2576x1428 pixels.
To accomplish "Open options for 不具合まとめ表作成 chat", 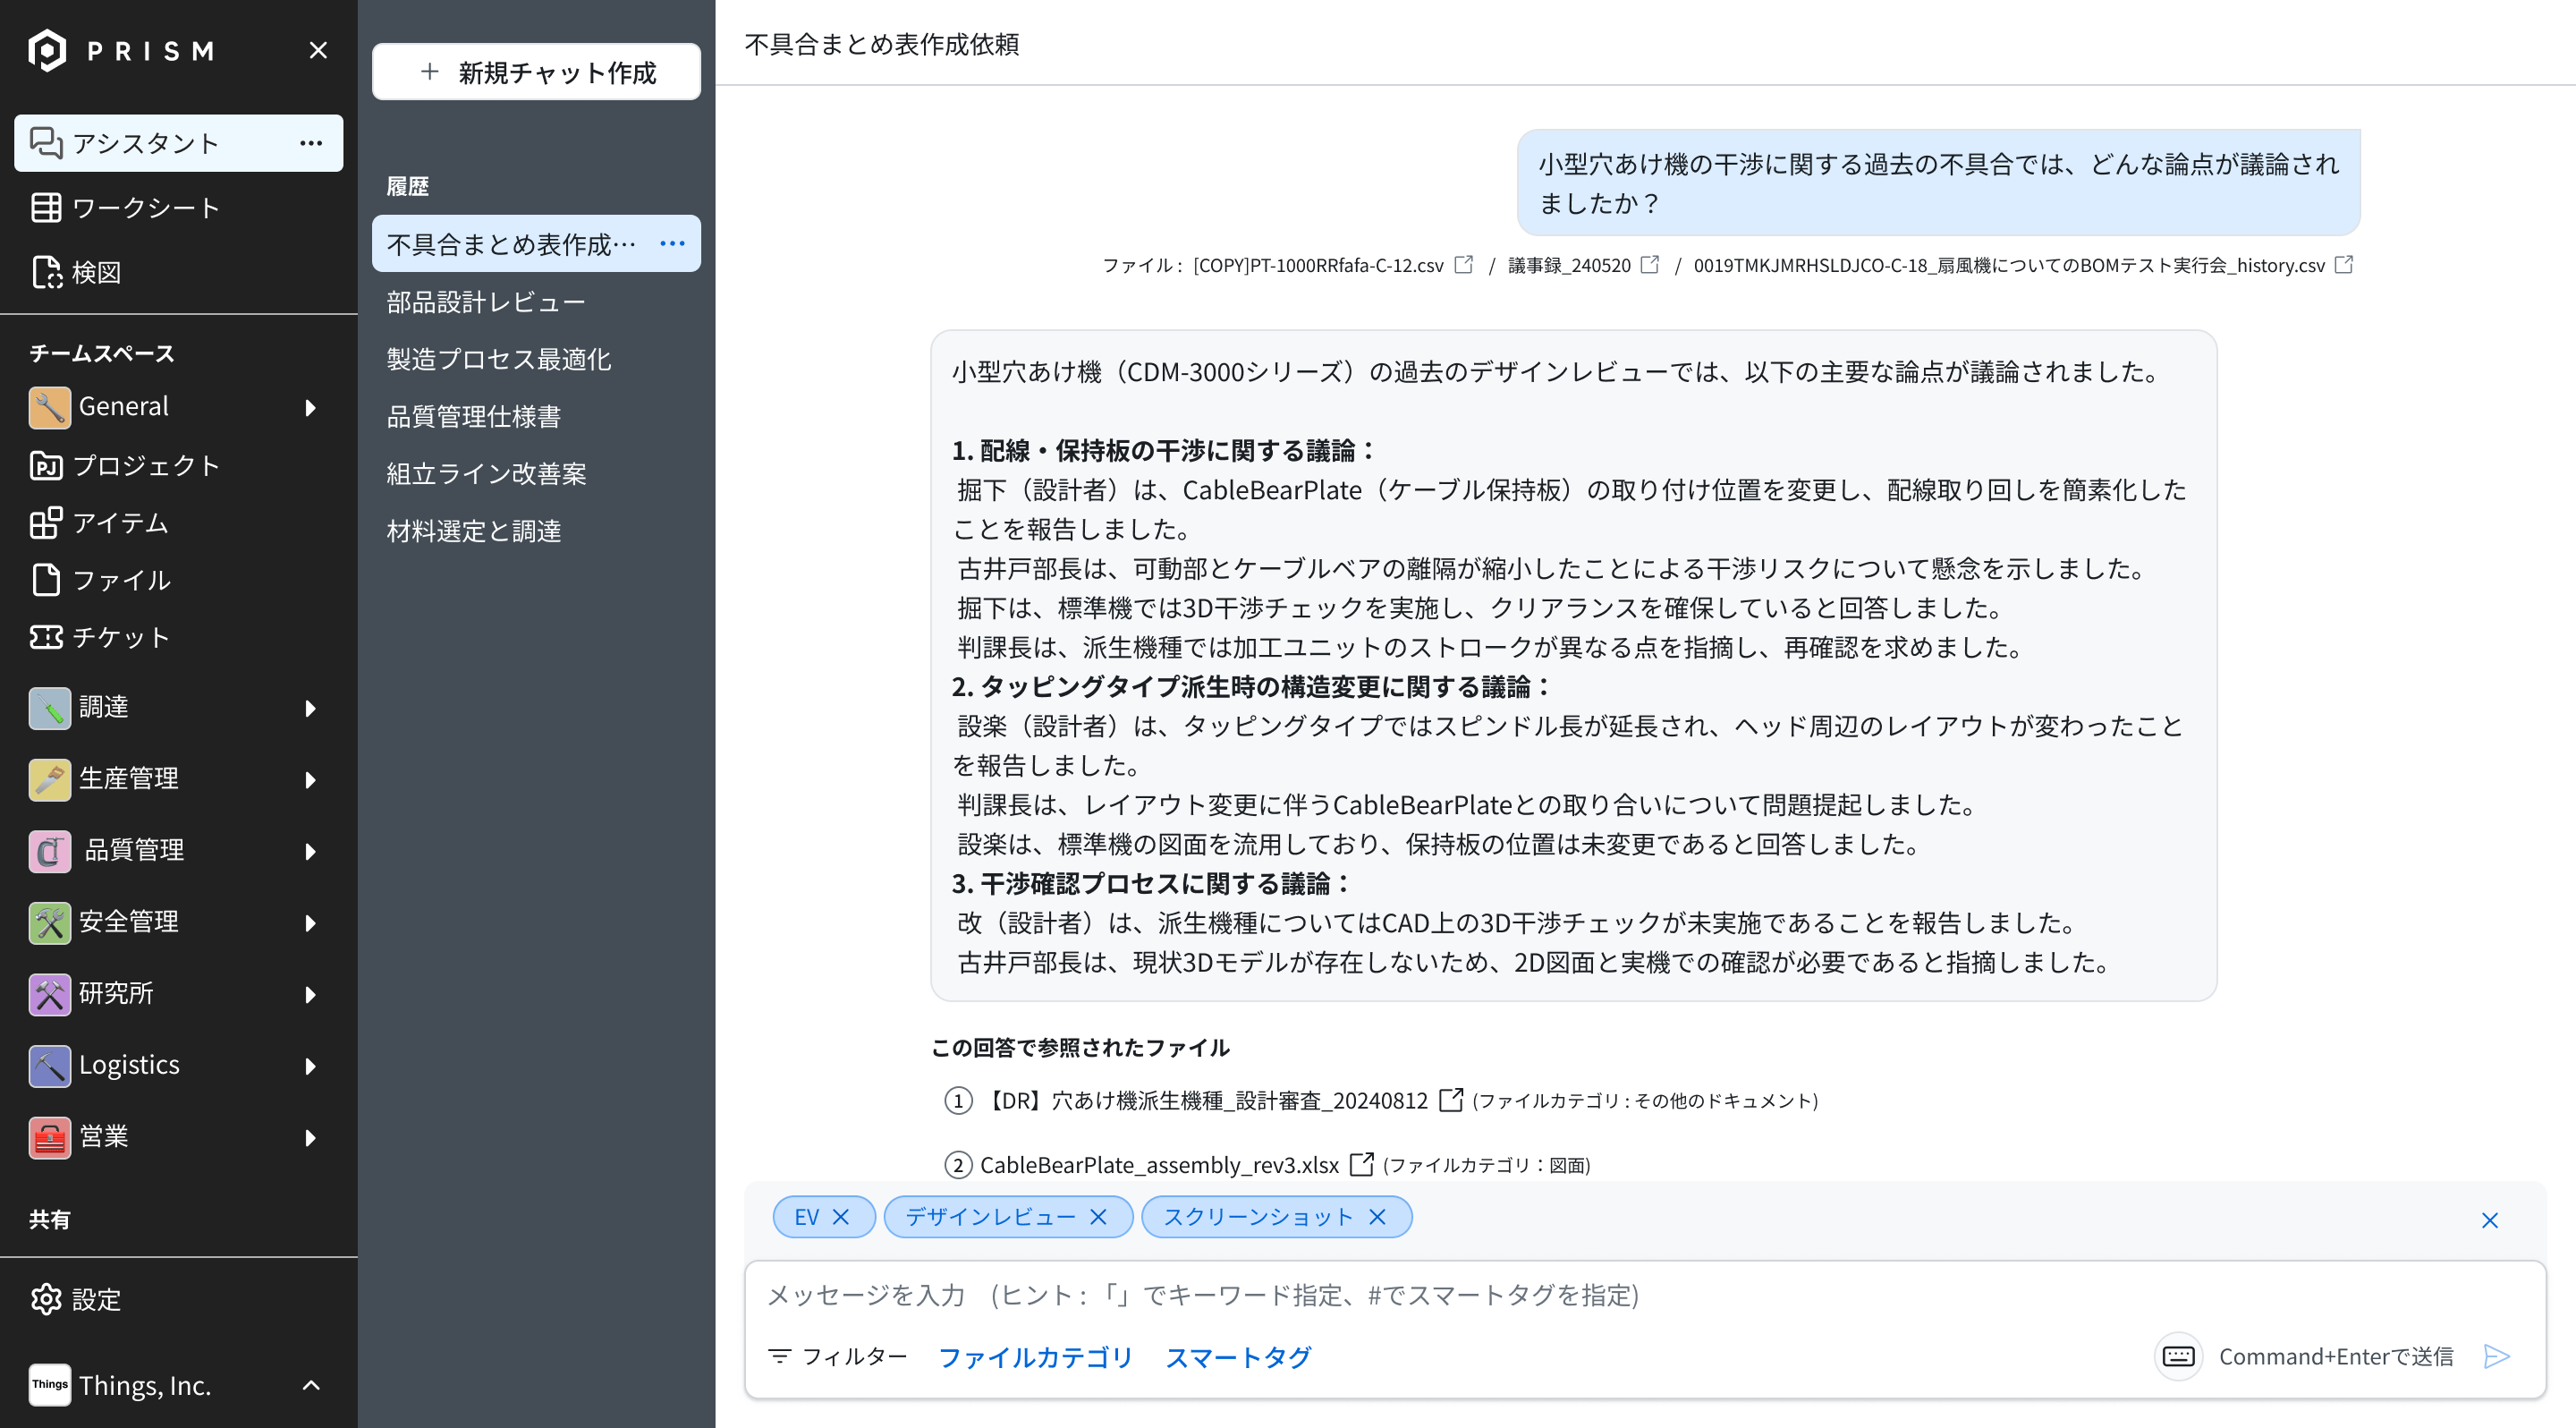I will pos(672,243).
